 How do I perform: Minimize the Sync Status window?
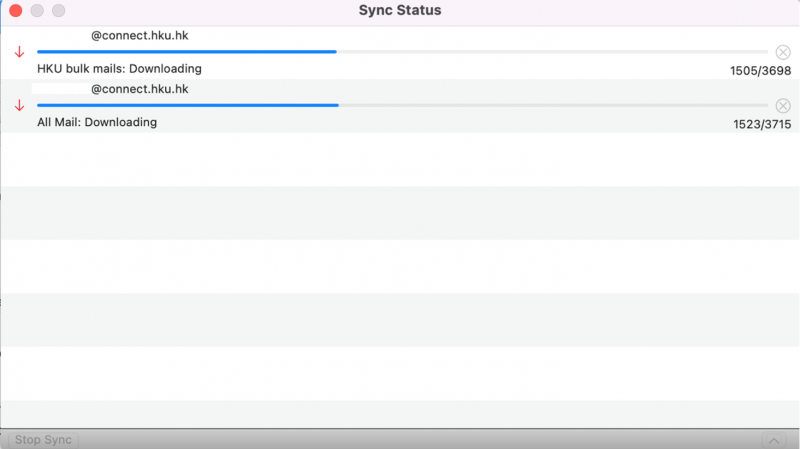pos(37,10)
